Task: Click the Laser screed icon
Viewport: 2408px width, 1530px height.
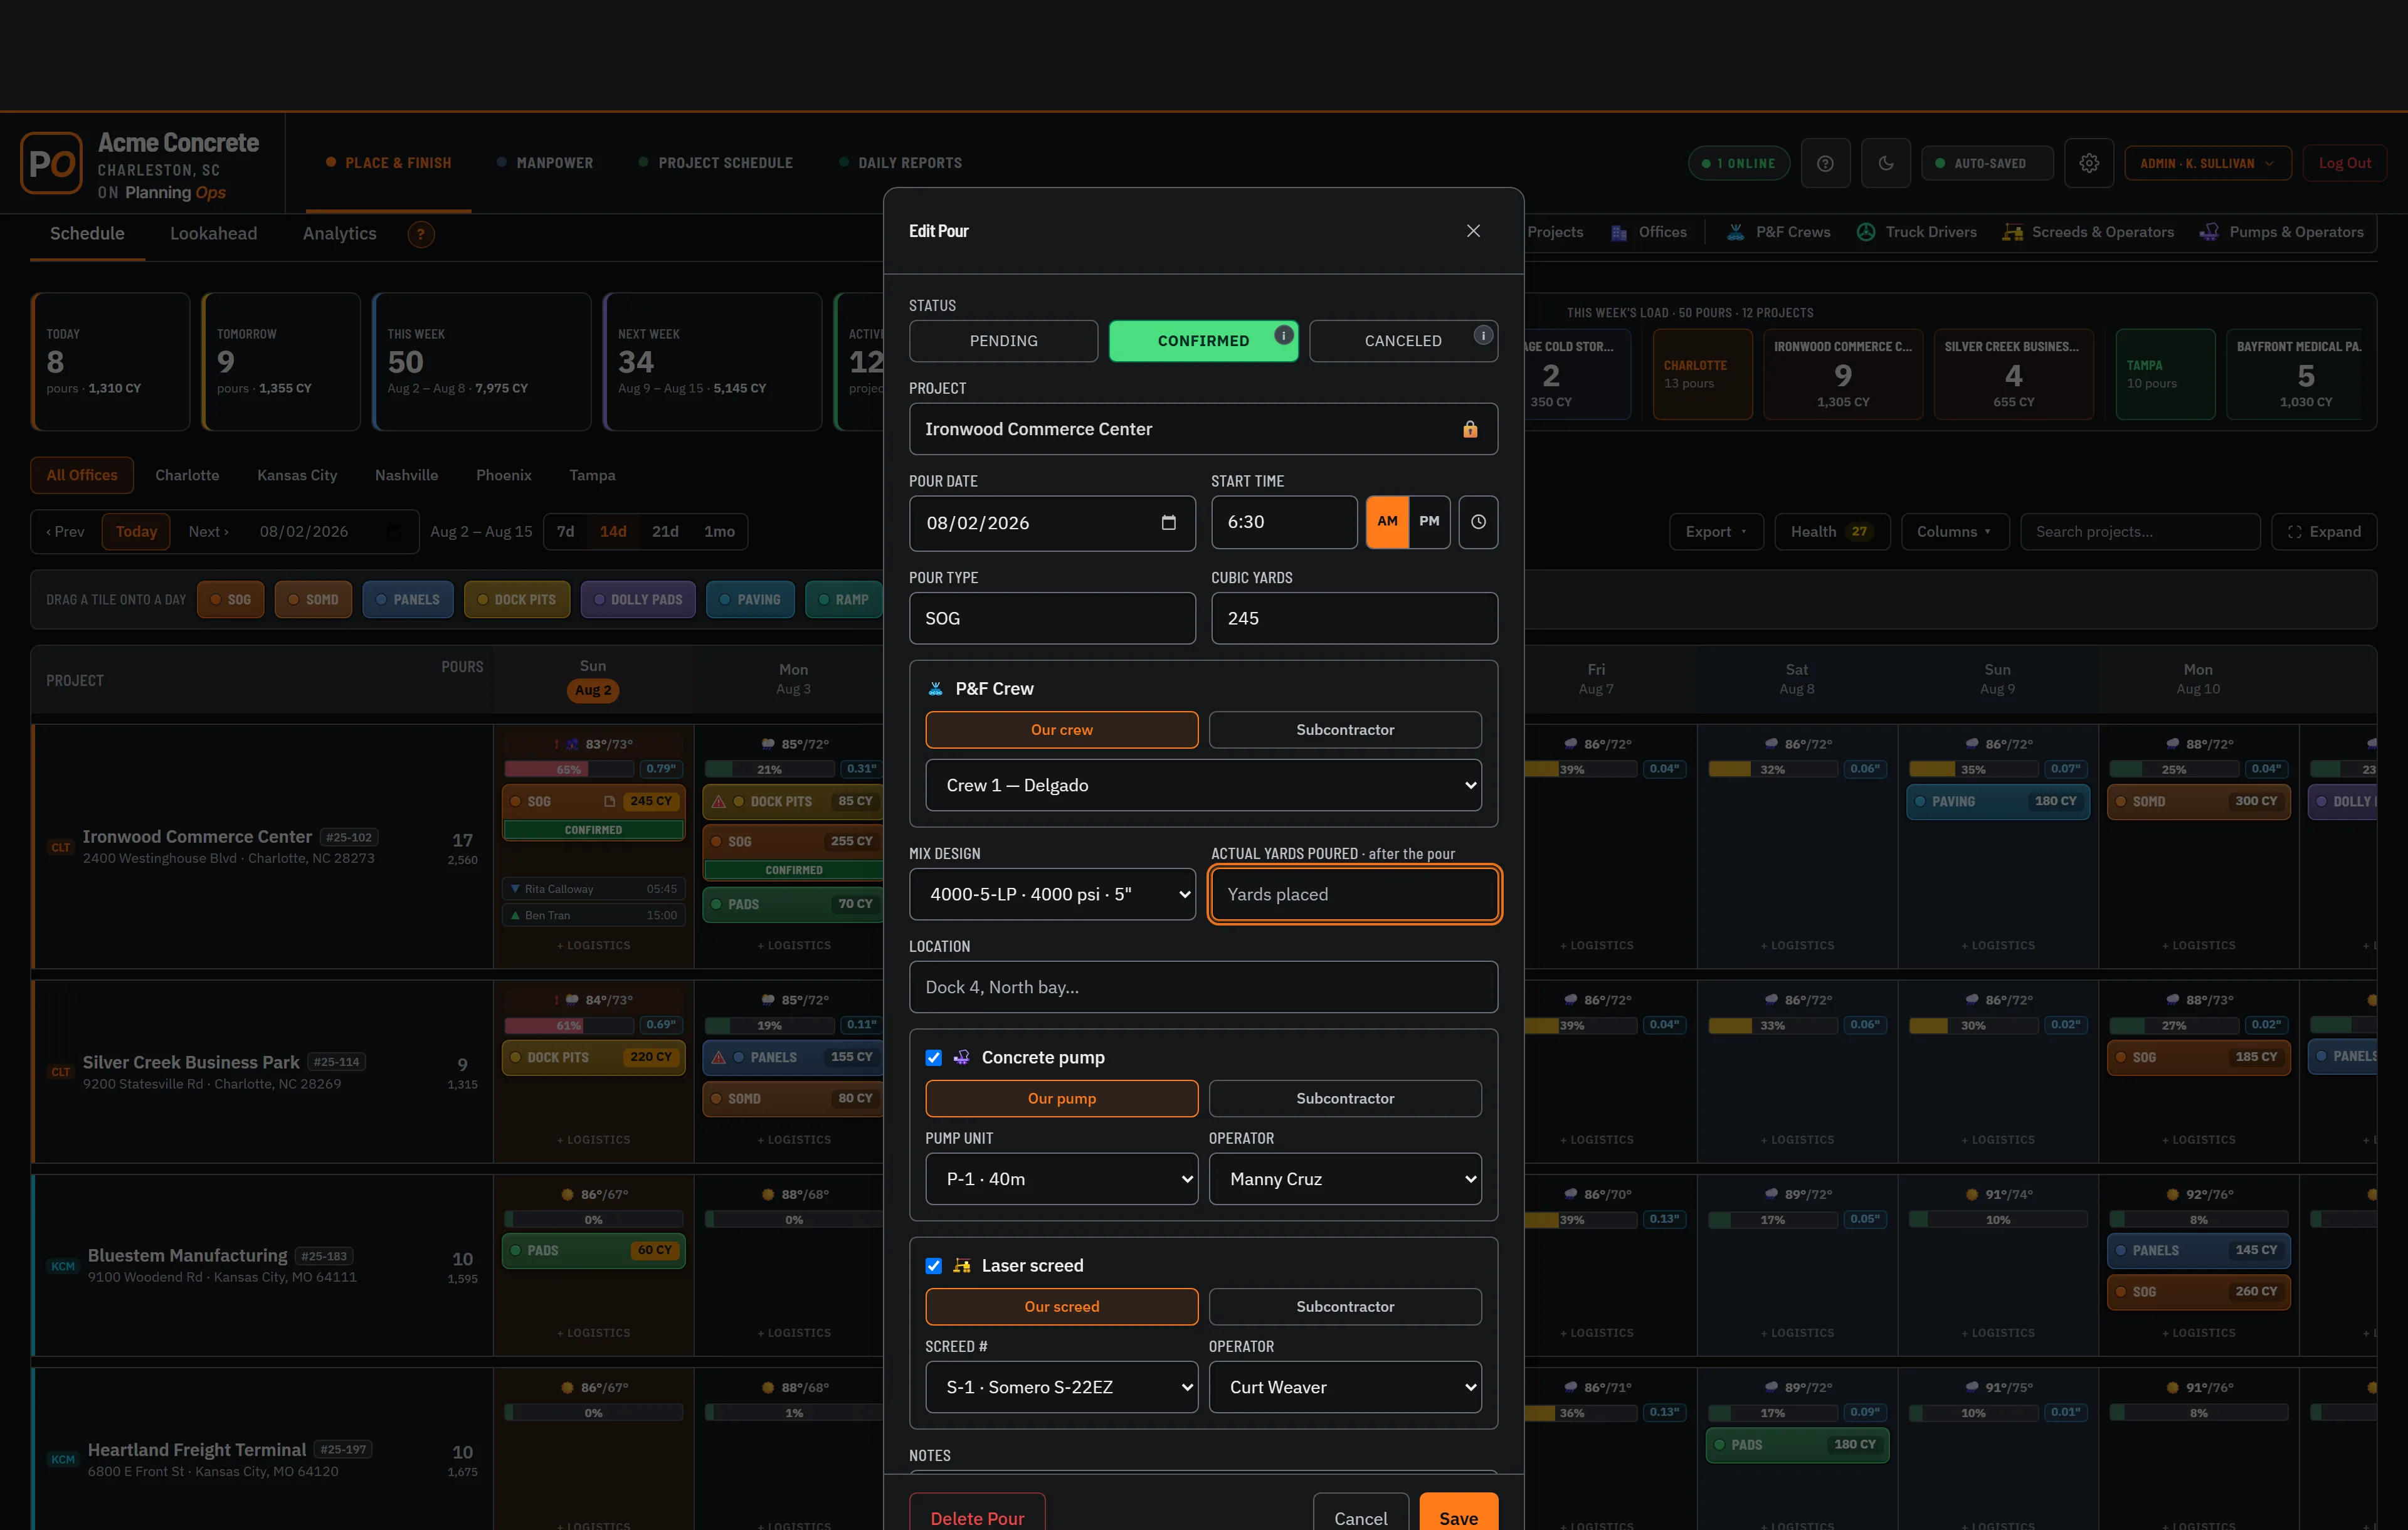Action: (x=961, y=1266)
